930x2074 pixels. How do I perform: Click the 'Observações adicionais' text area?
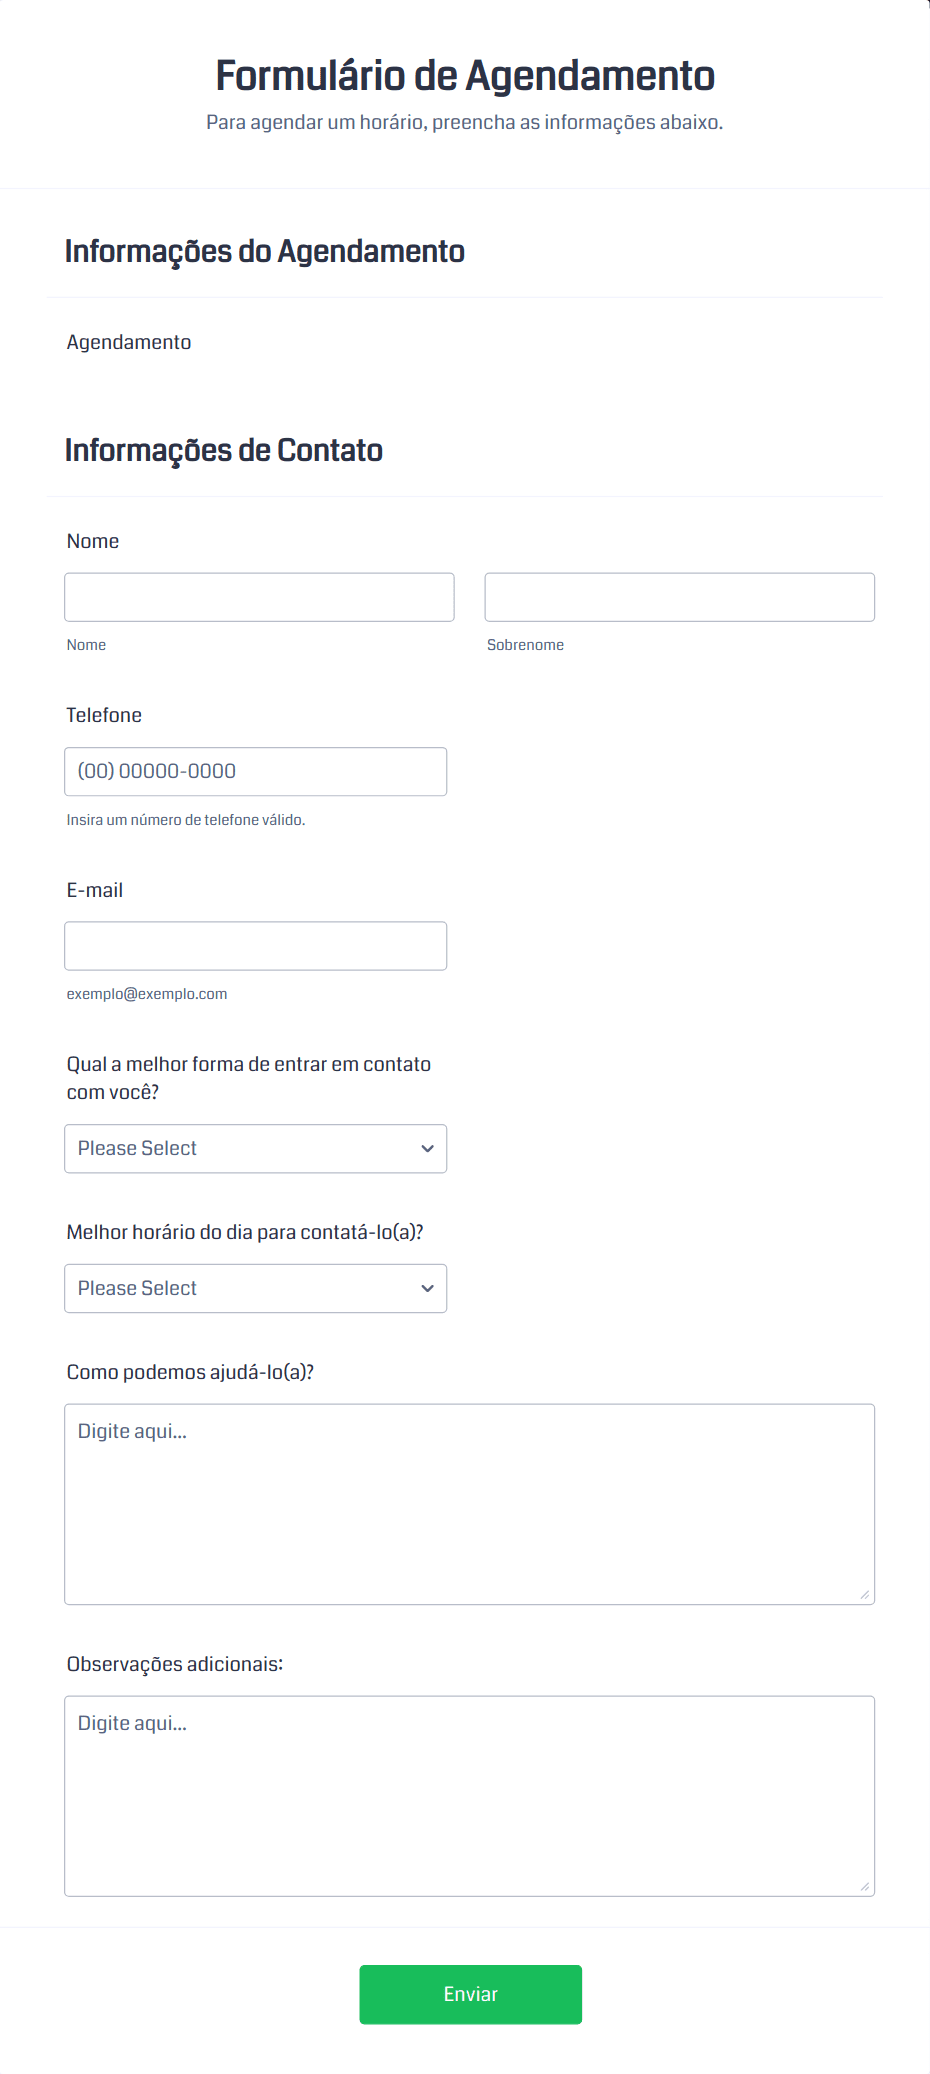point(469,1796)
